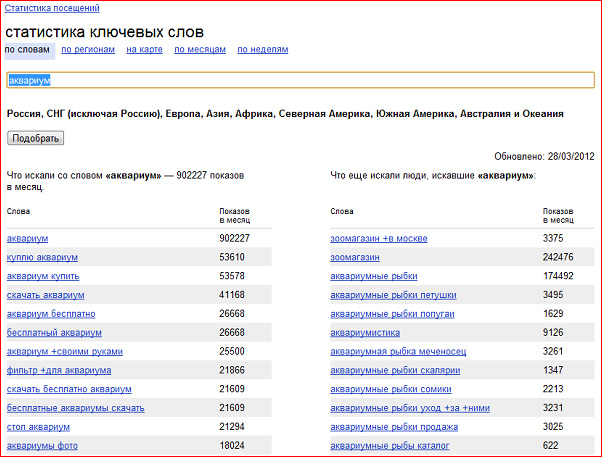Open the на карте tab
Viewport: 602px width, 457px height.
pos(144,49)
